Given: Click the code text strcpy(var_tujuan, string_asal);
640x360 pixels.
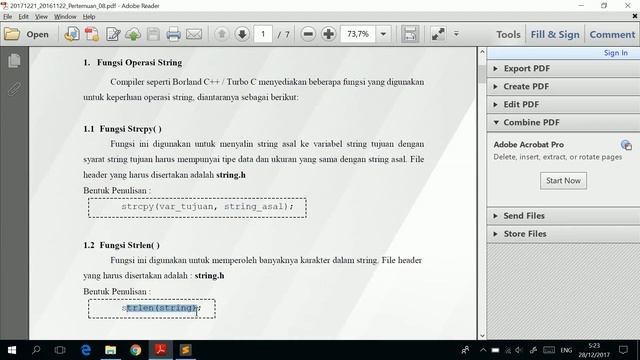Looking at the screenshot, I should (x=207, y=207).
